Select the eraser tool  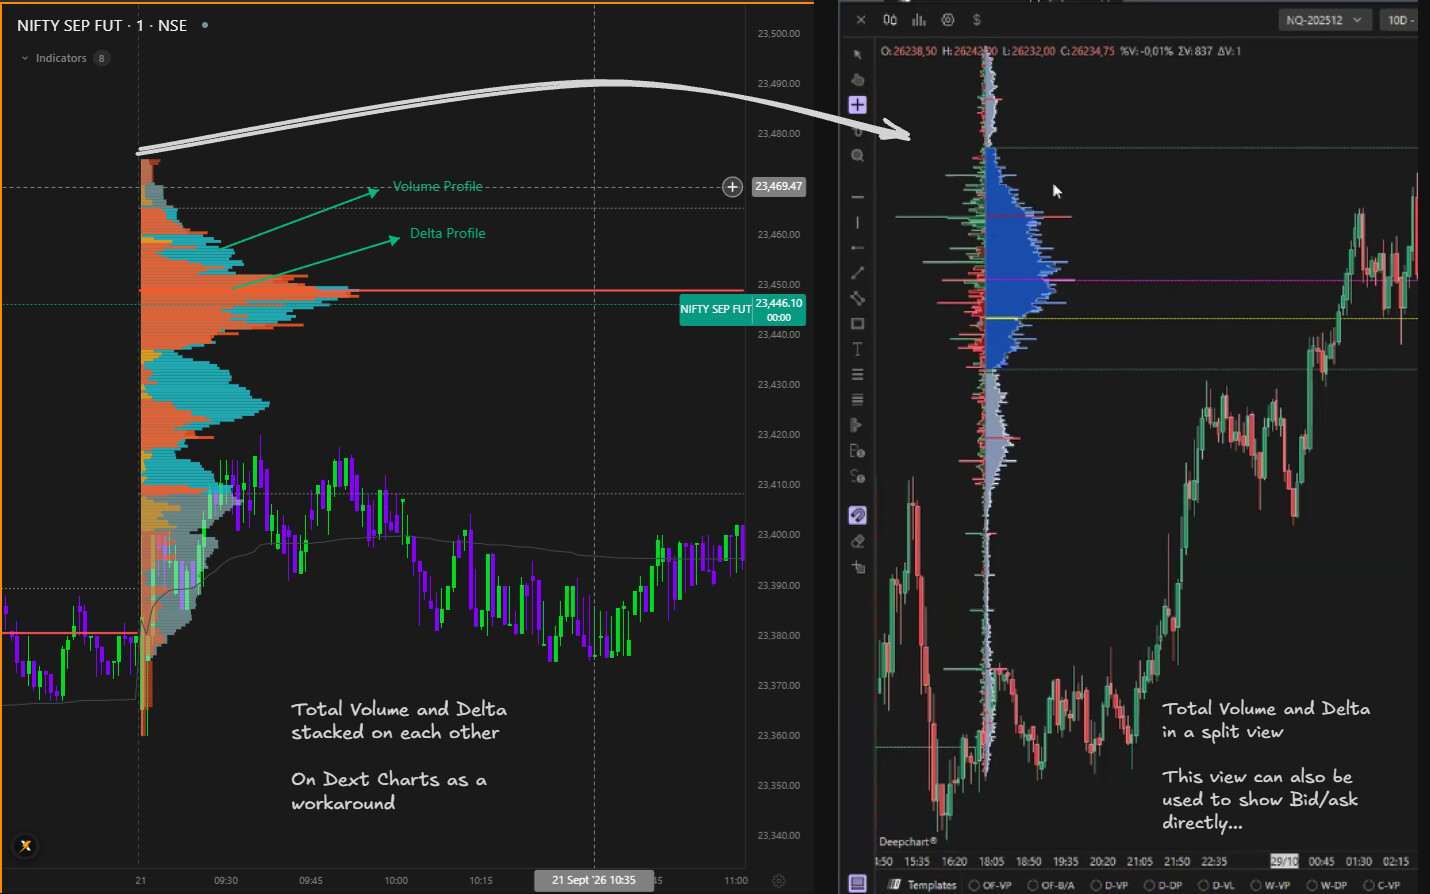pos(857,541)
